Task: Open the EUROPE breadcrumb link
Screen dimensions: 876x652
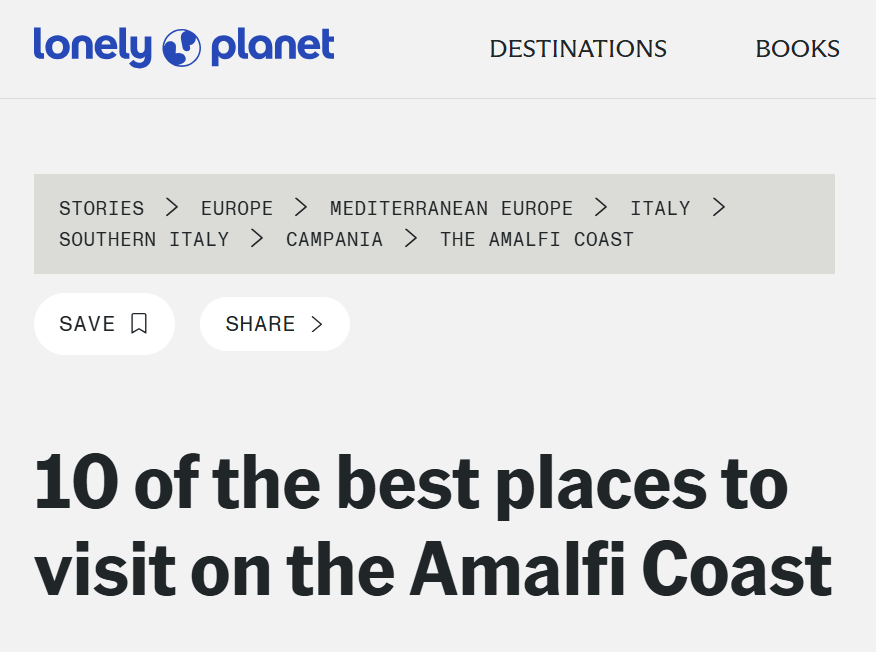Action: coord(237,208)
